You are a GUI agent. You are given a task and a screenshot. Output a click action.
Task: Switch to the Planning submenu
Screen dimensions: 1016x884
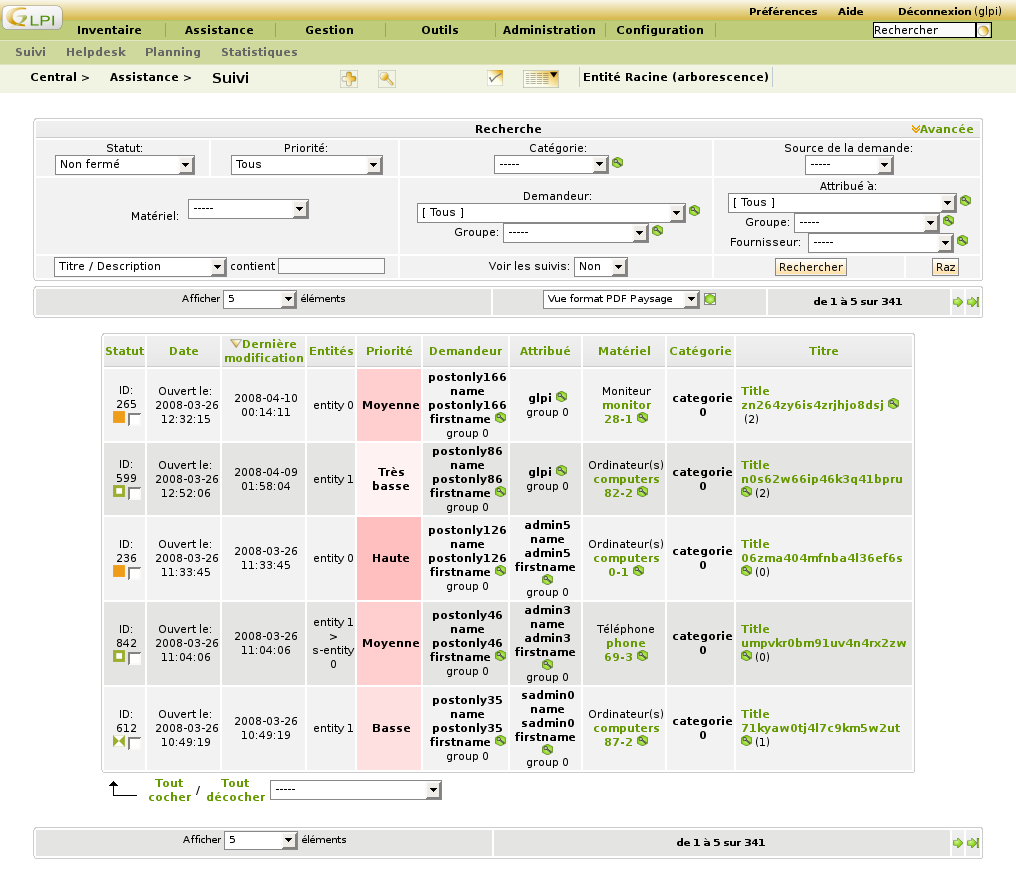[173, 52]
